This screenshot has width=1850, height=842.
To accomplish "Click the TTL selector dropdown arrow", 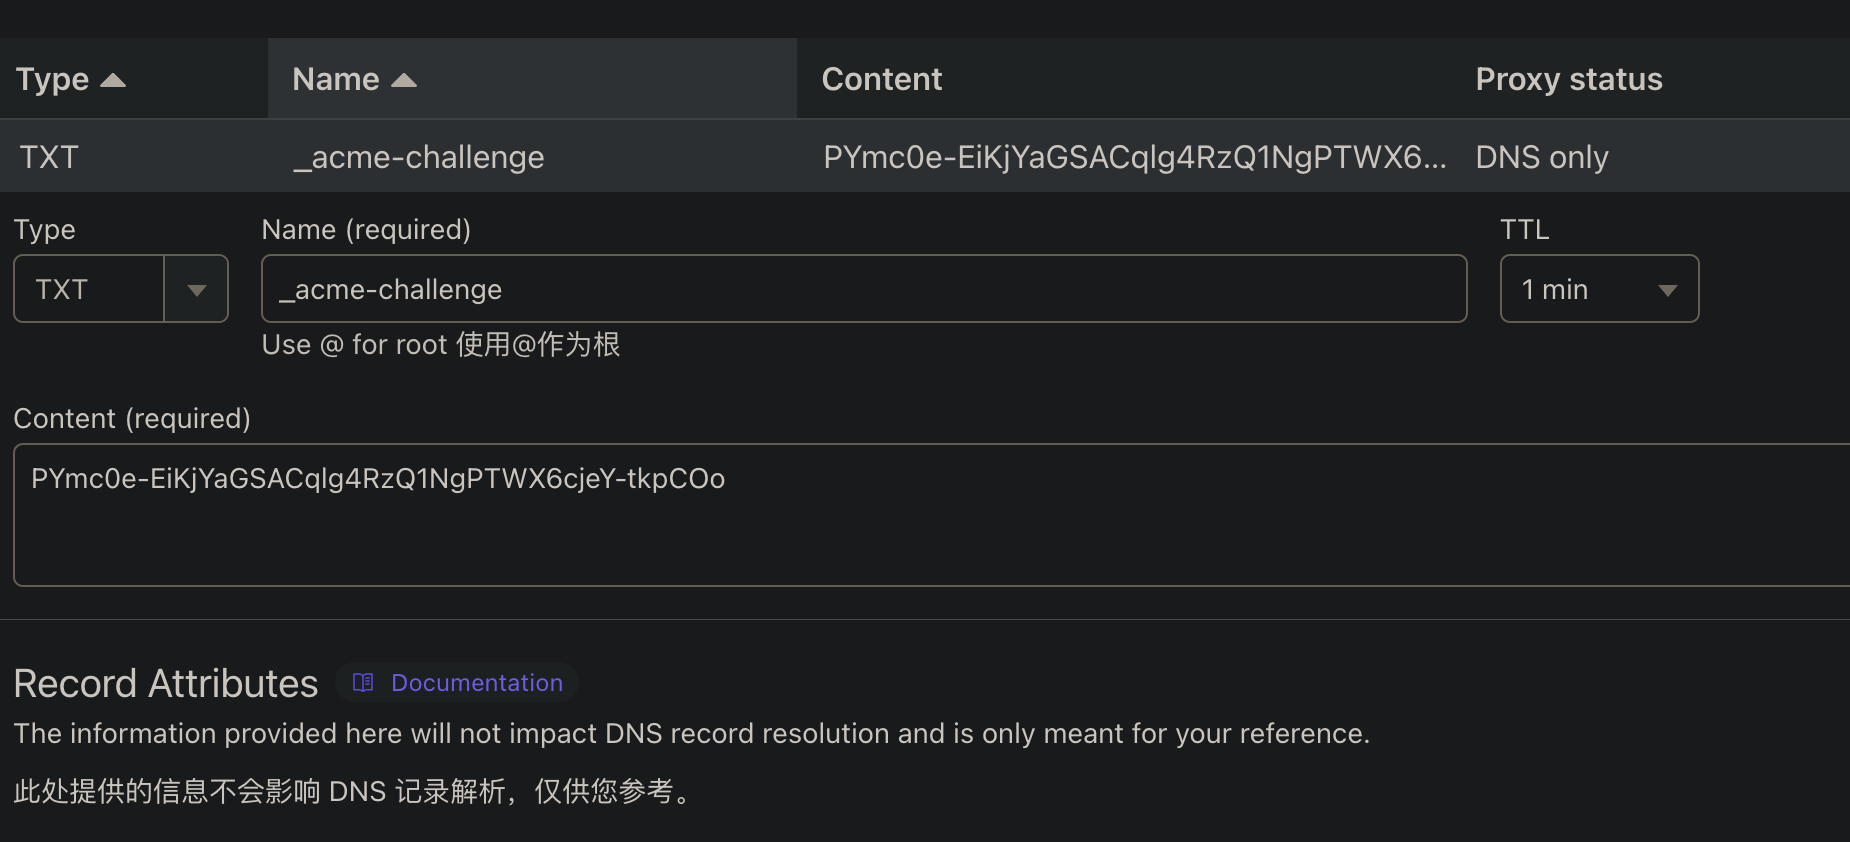I will 1668,289.
